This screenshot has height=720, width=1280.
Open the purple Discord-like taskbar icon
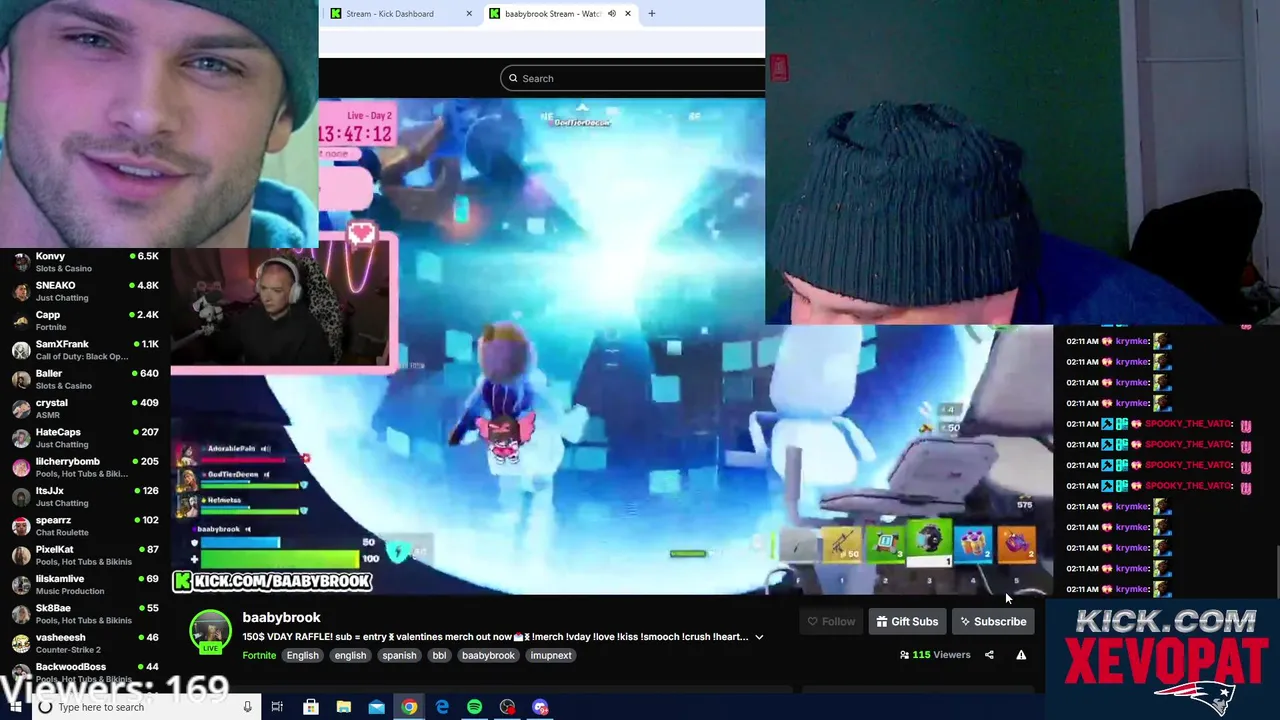click(x=541, y=707)
